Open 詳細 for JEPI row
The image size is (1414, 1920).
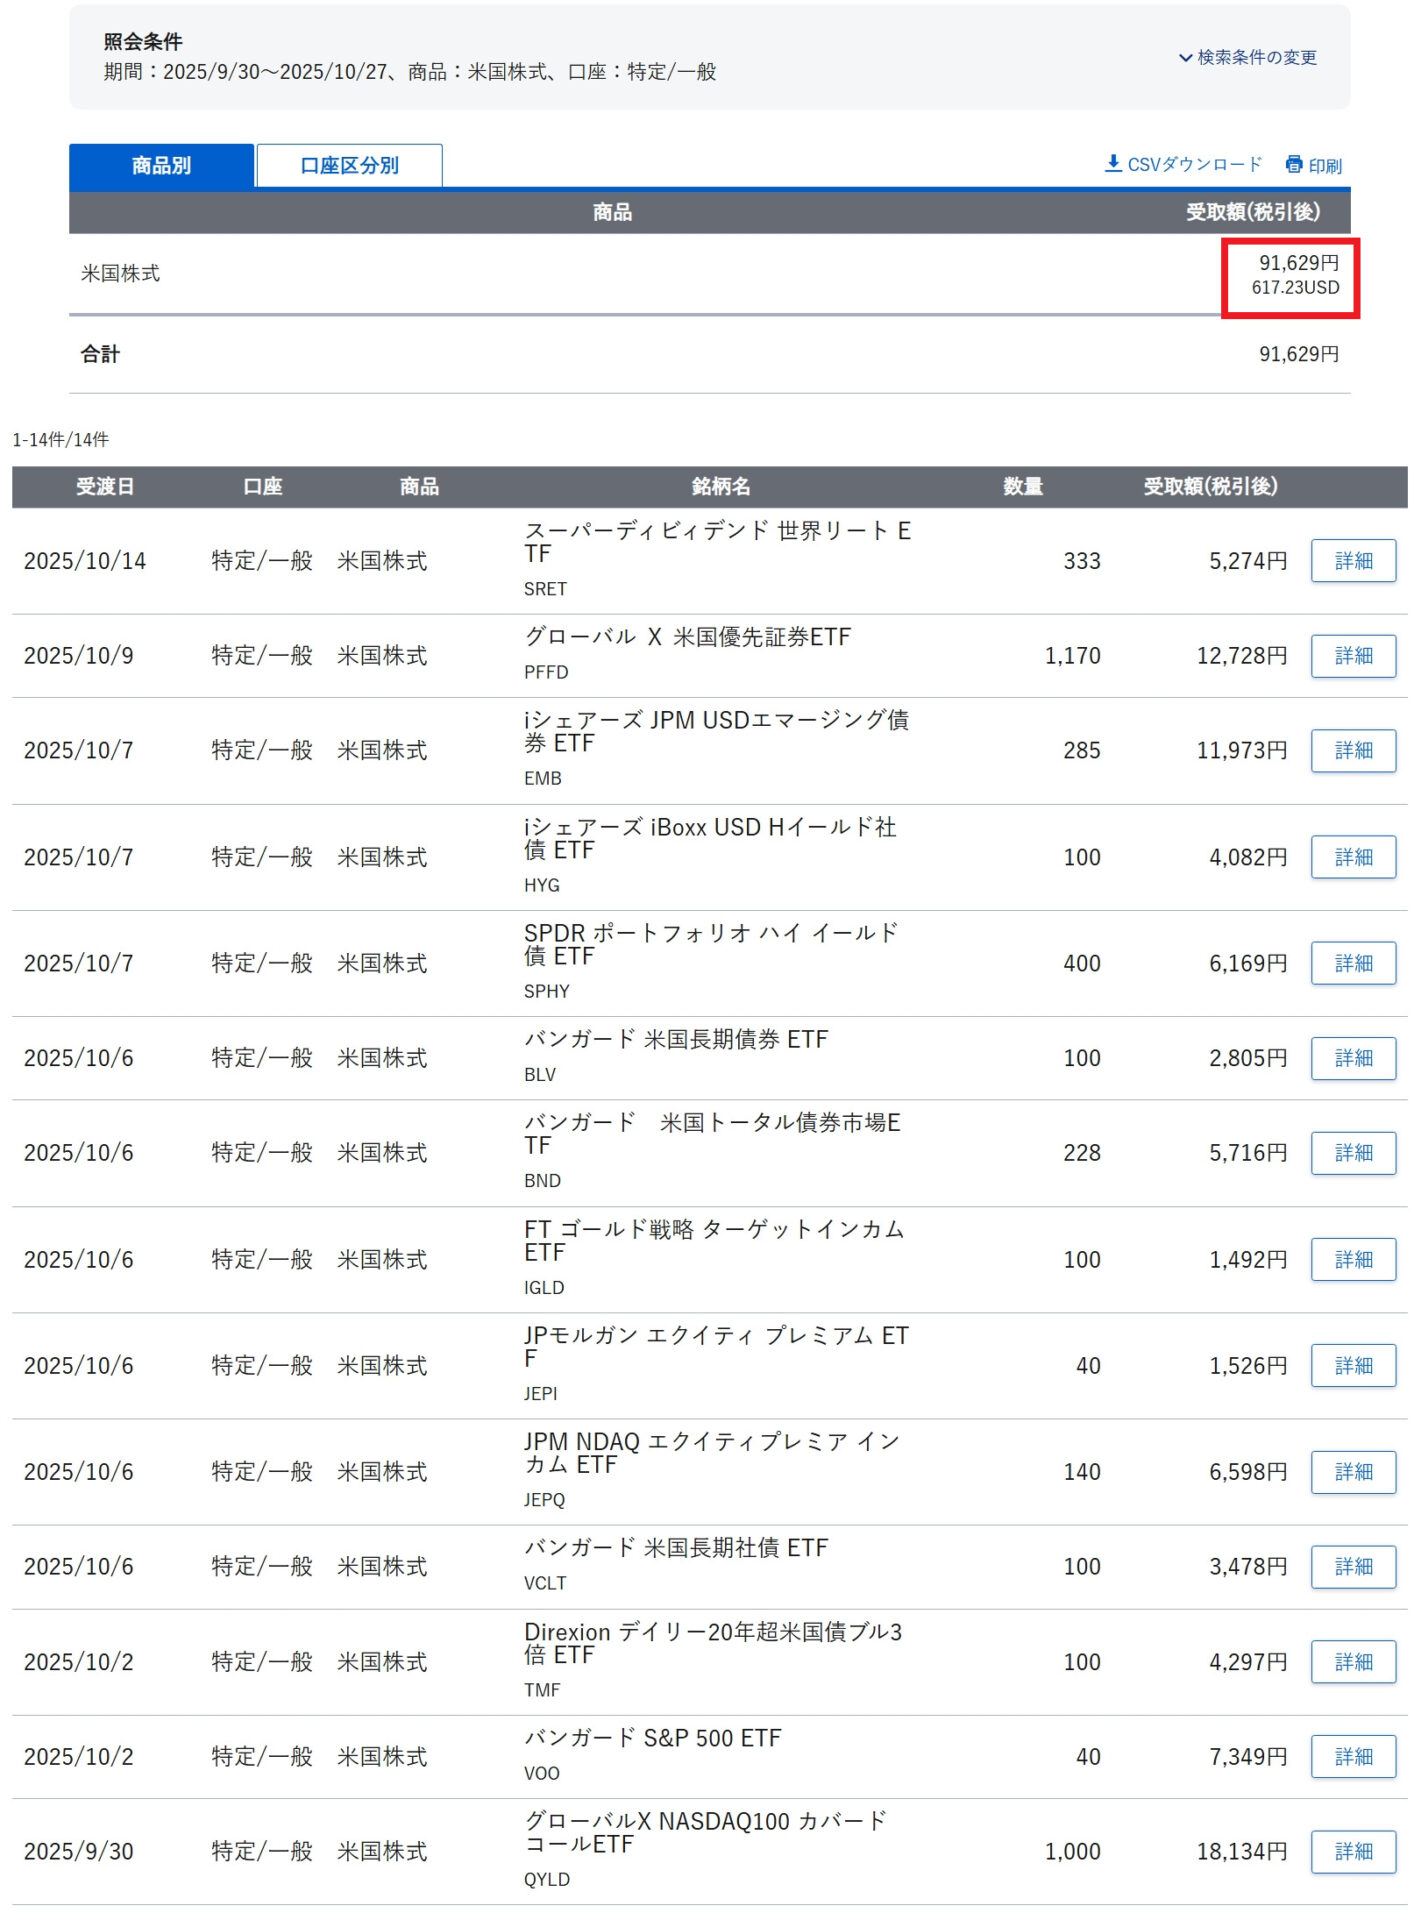tap(1352, 1367)
